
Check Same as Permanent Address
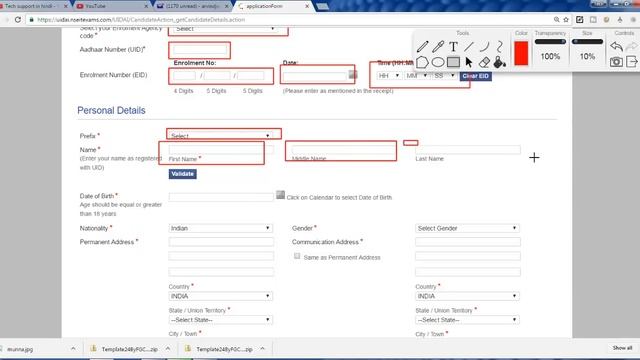tap(297, 256)
